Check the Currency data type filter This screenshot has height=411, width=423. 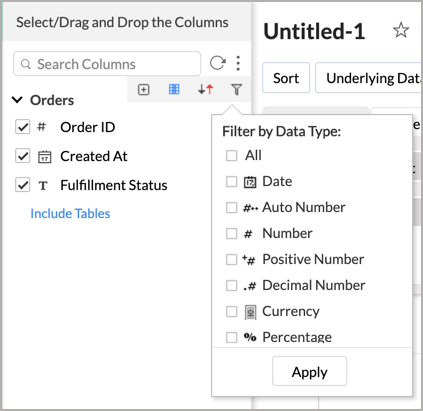tap(231, 312)
